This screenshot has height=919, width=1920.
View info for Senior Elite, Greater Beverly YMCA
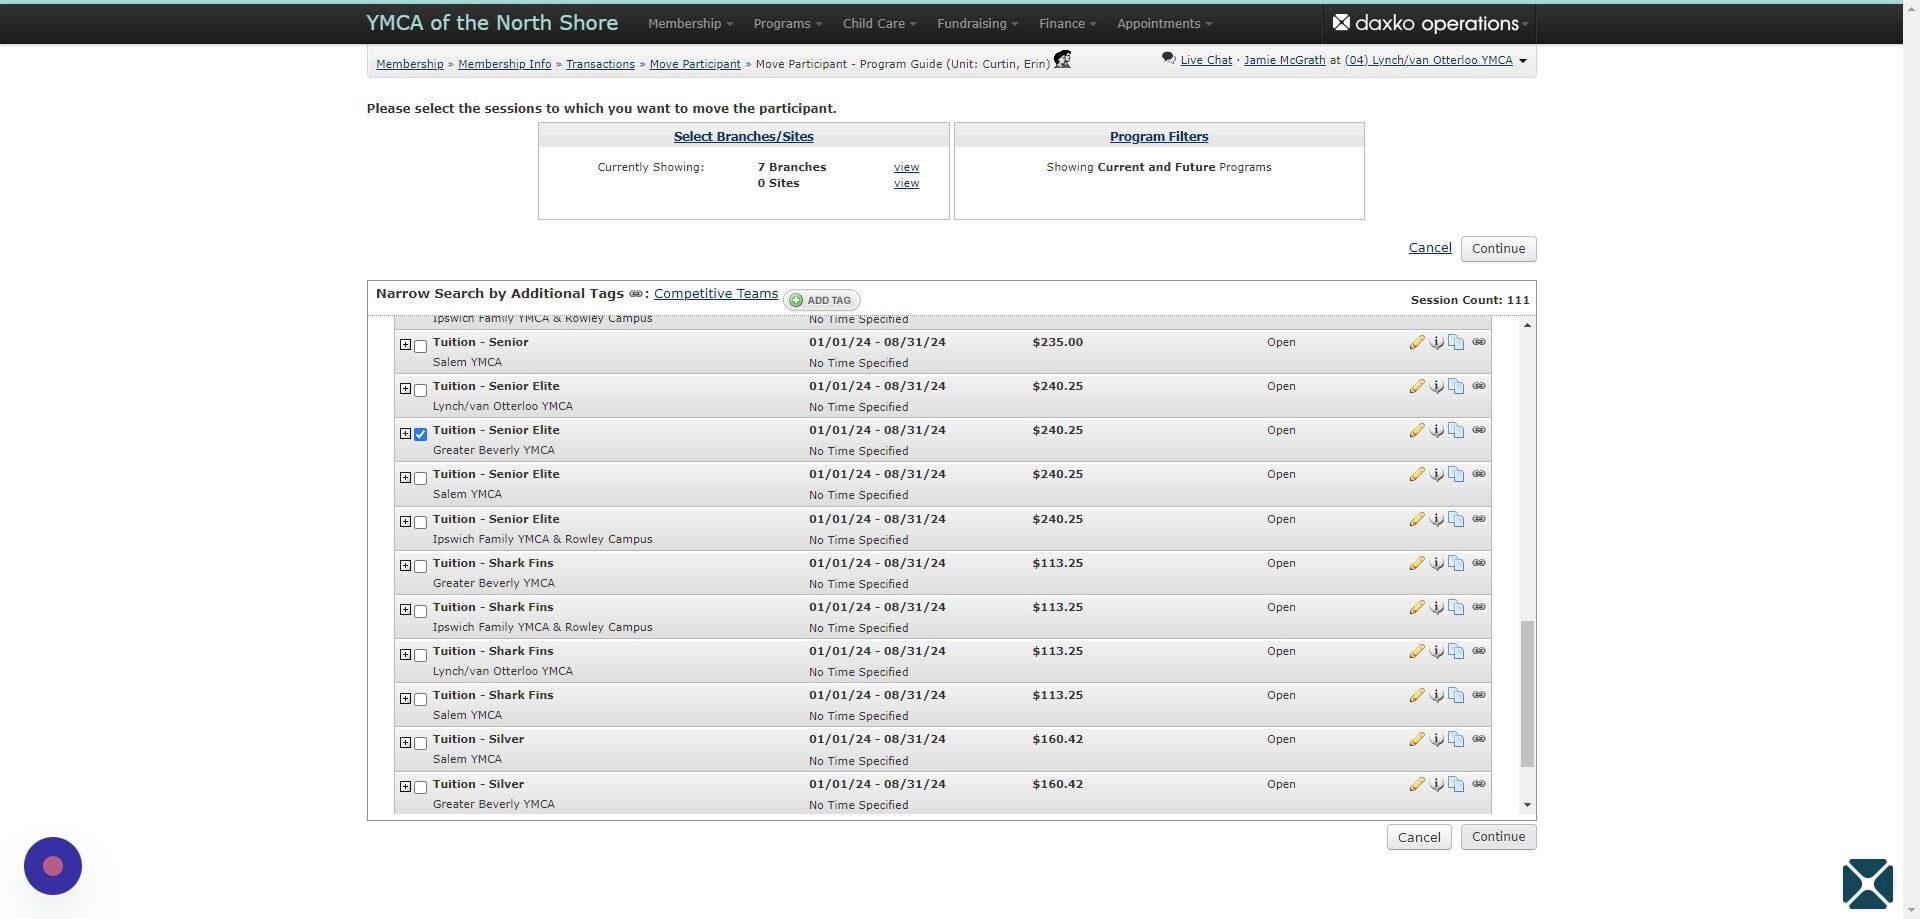click(x=1437, y=430)
